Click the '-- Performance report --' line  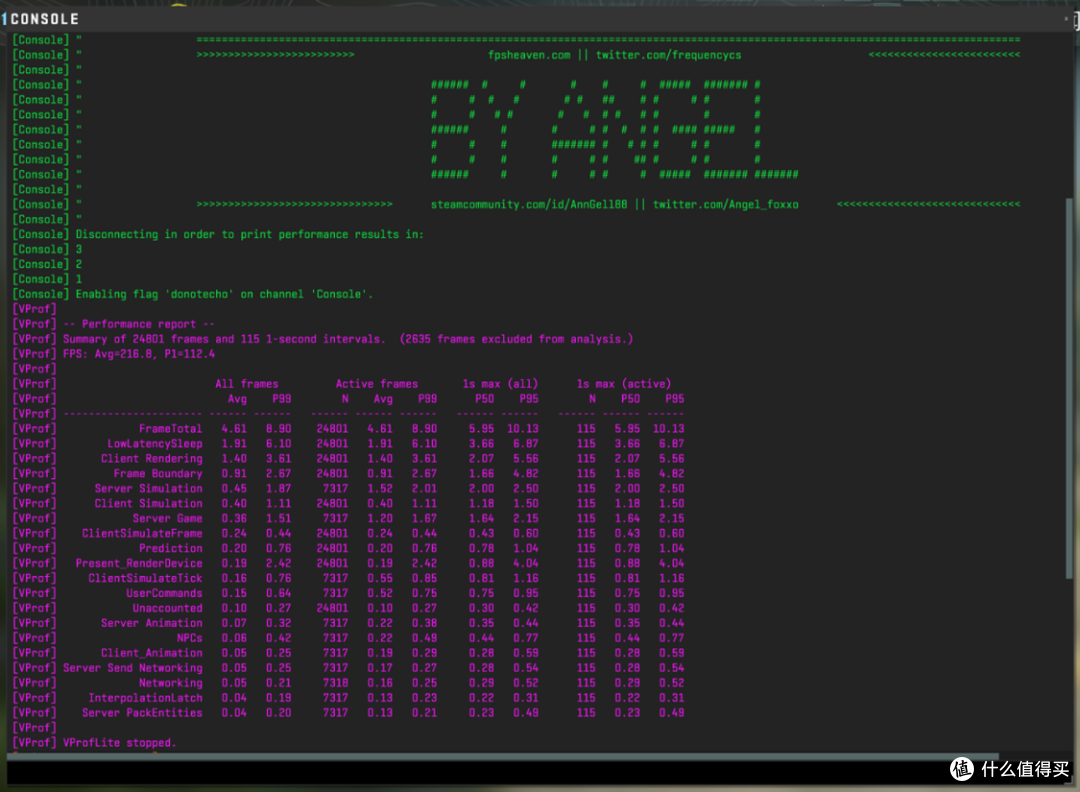(x=139, y=324)
